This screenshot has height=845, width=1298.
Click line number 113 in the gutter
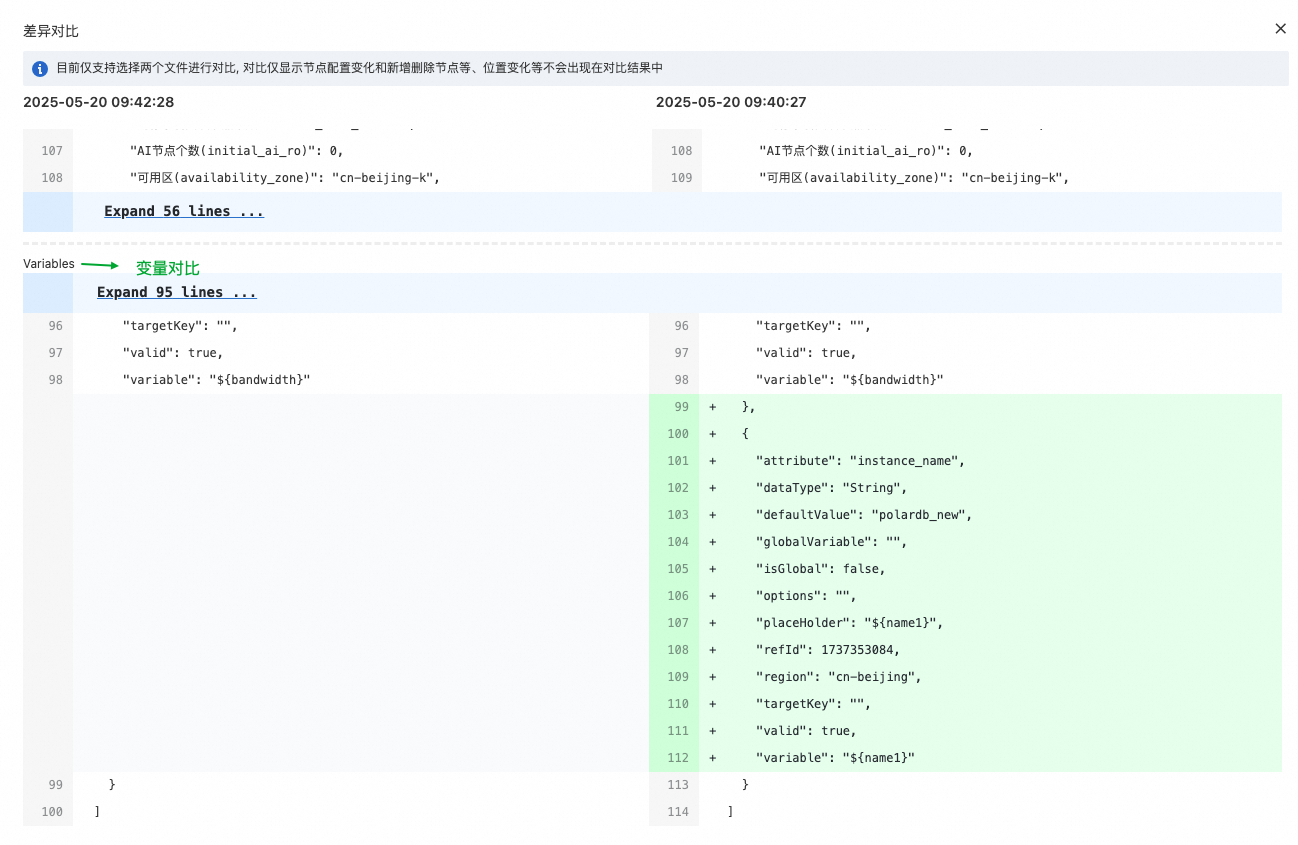click(x=678, y=785)
